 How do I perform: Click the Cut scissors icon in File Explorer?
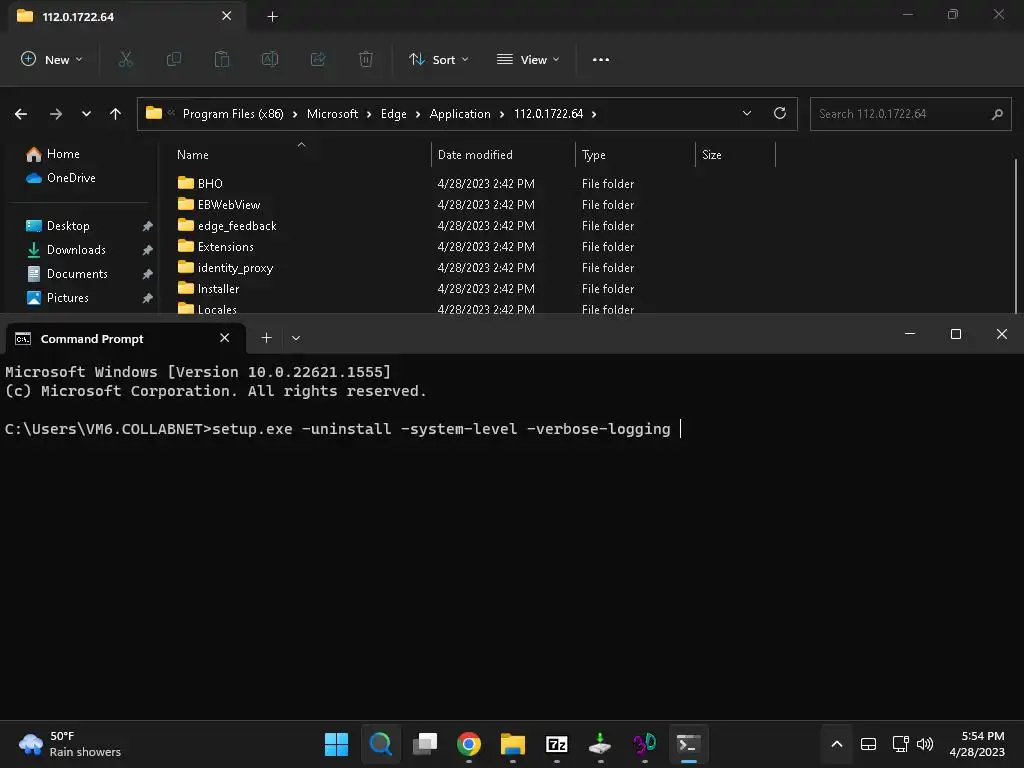[125, 59]
